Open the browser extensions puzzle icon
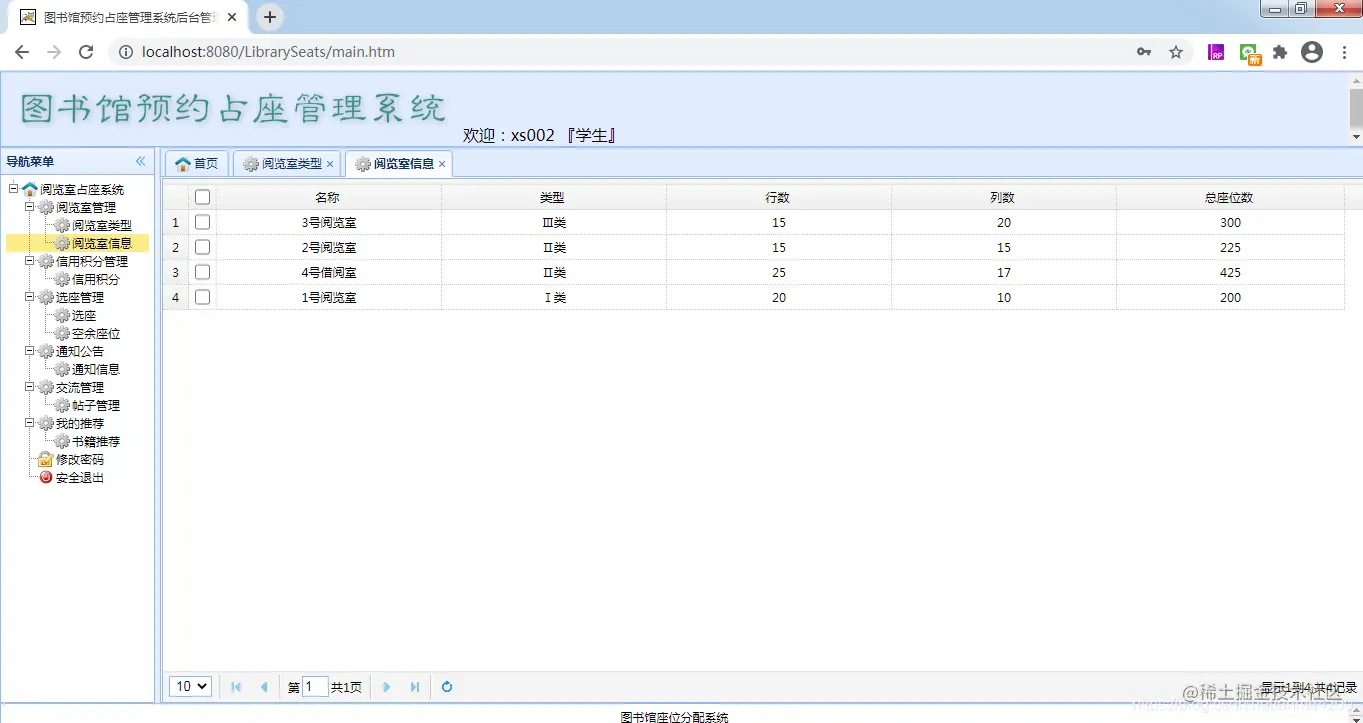The width and height of the screenshot is (1363, 723). (x=1280, y=52)
